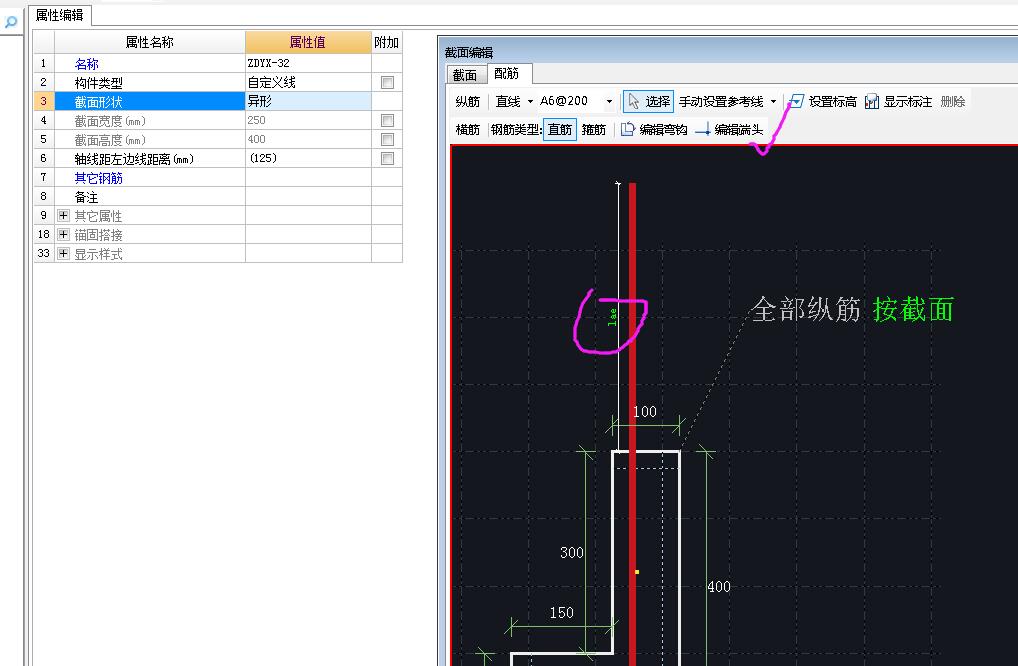Click the 名称 value ZDYX-32

pos(308,63)
